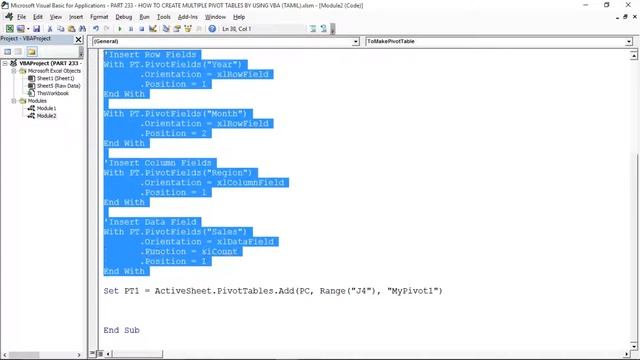Close the Project - VBAProject panel

[x=78, y=39]
